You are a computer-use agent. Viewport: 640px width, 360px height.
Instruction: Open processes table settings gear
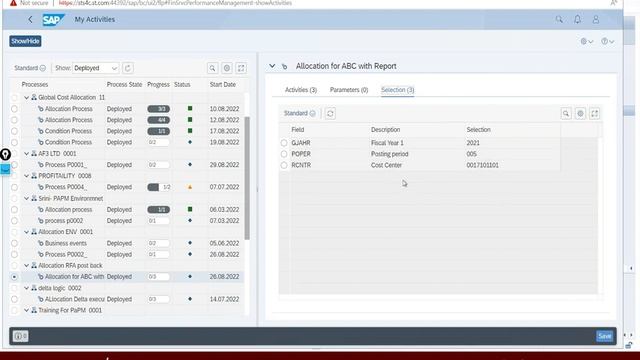coord(227,68)
